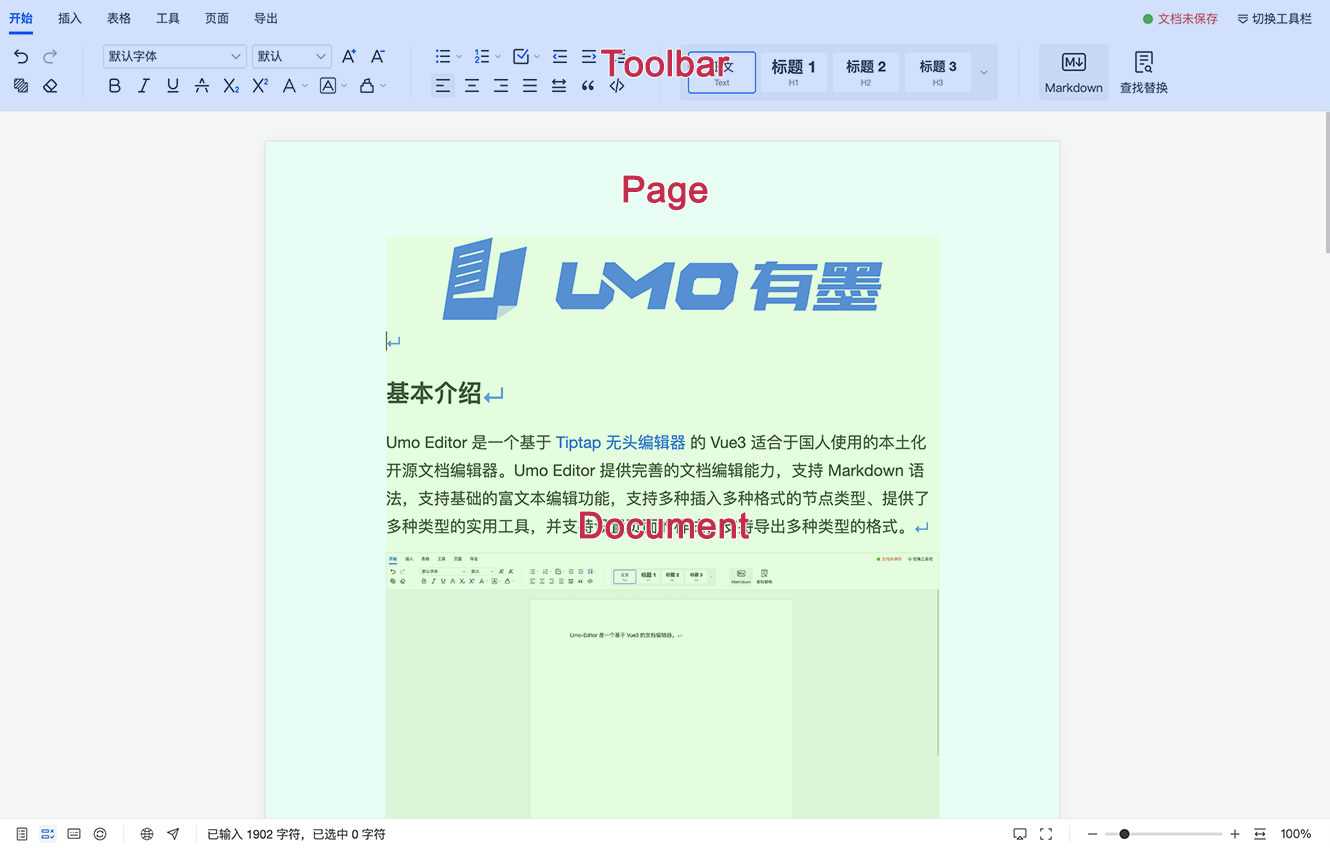
Task: Switch to the 表格 tab
Action: [x=119, y=19]
